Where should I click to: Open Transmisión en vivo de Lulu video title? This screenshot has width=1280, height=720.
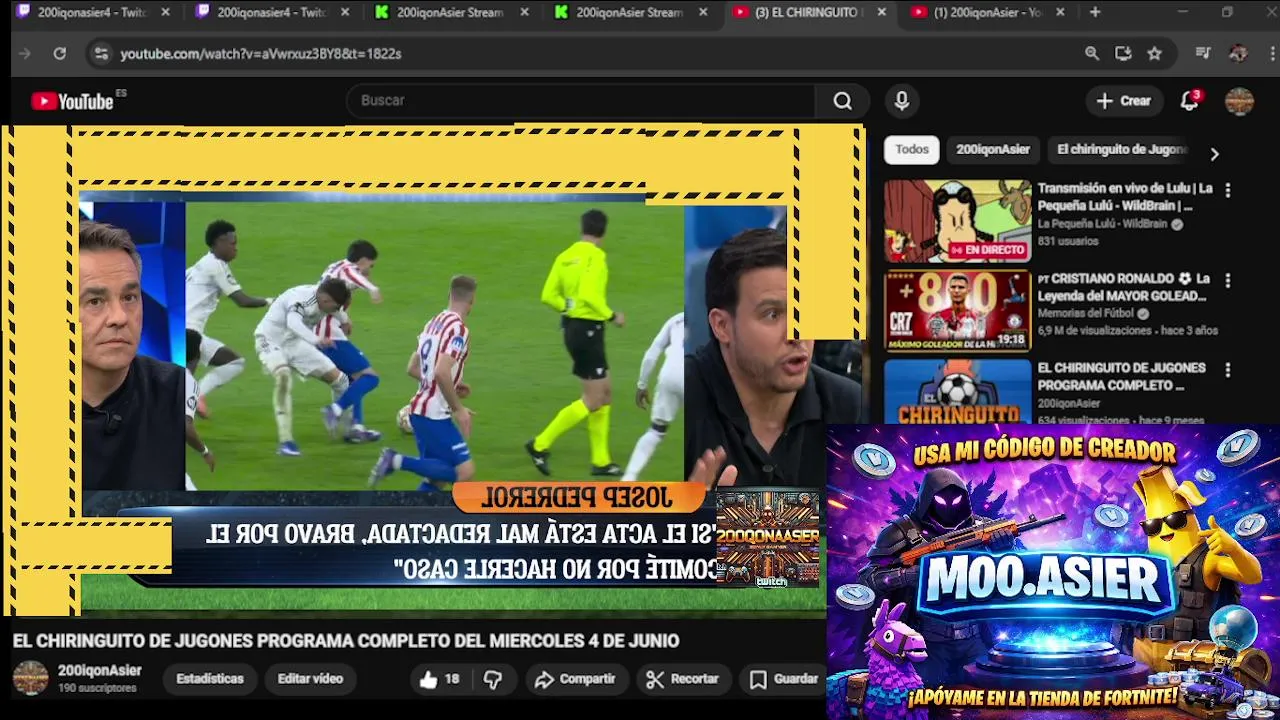(x=1125, y=197)
